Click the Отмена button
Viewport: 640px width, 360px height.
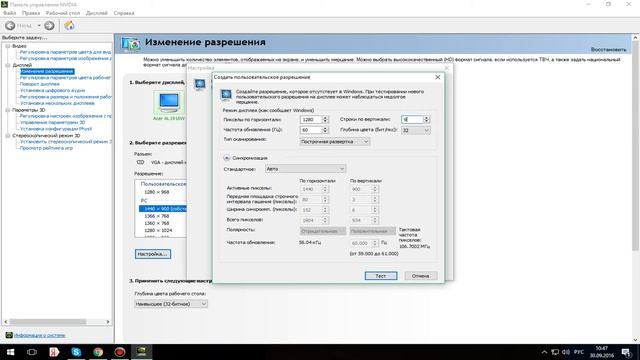421,276
